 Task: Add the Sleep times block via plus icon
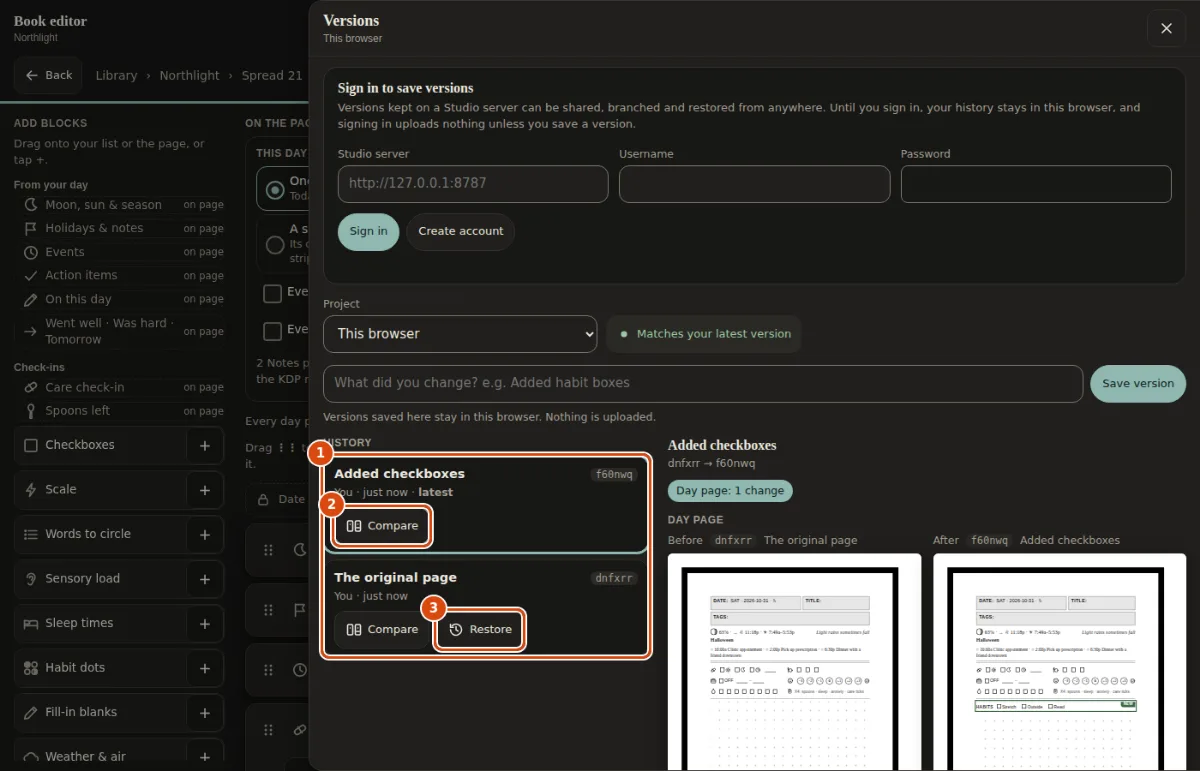[205, 623]
